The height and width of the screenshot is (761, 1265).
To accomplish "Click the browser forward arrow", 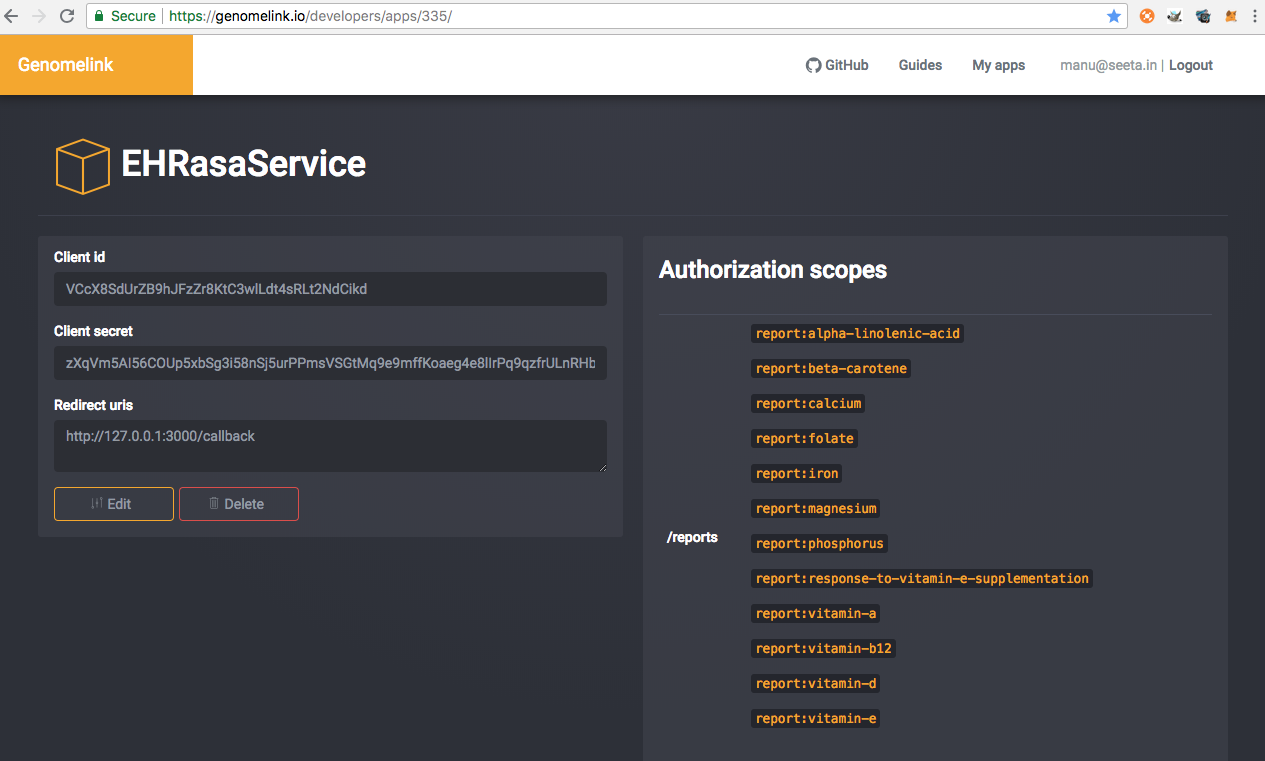I will (x=39, y=16).
